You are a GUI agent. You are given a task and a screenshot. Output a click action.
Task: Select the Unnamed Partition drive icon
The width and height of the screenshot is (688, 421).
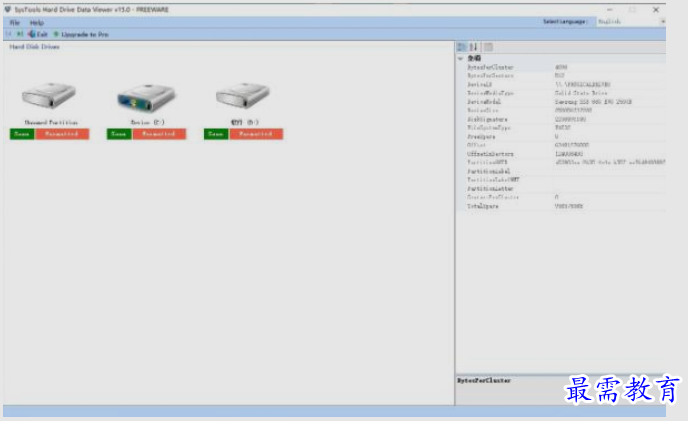pos(49,95)
